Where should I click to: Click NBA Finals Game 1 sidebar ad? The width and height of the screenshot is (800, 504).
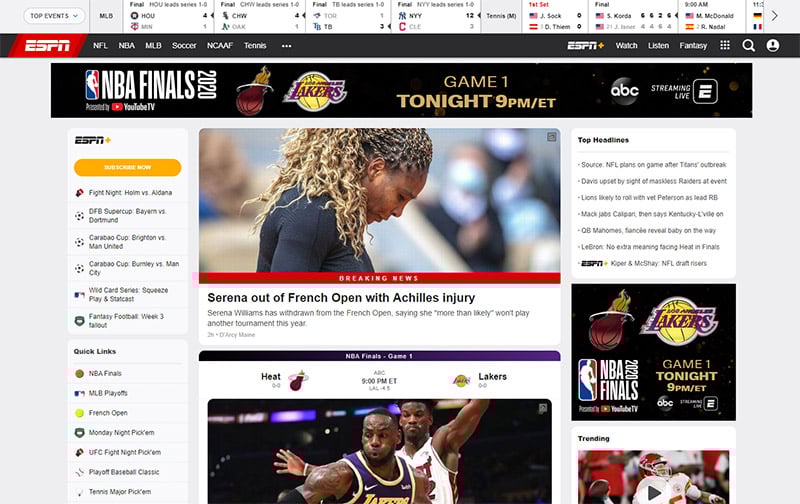click(653, 352)
